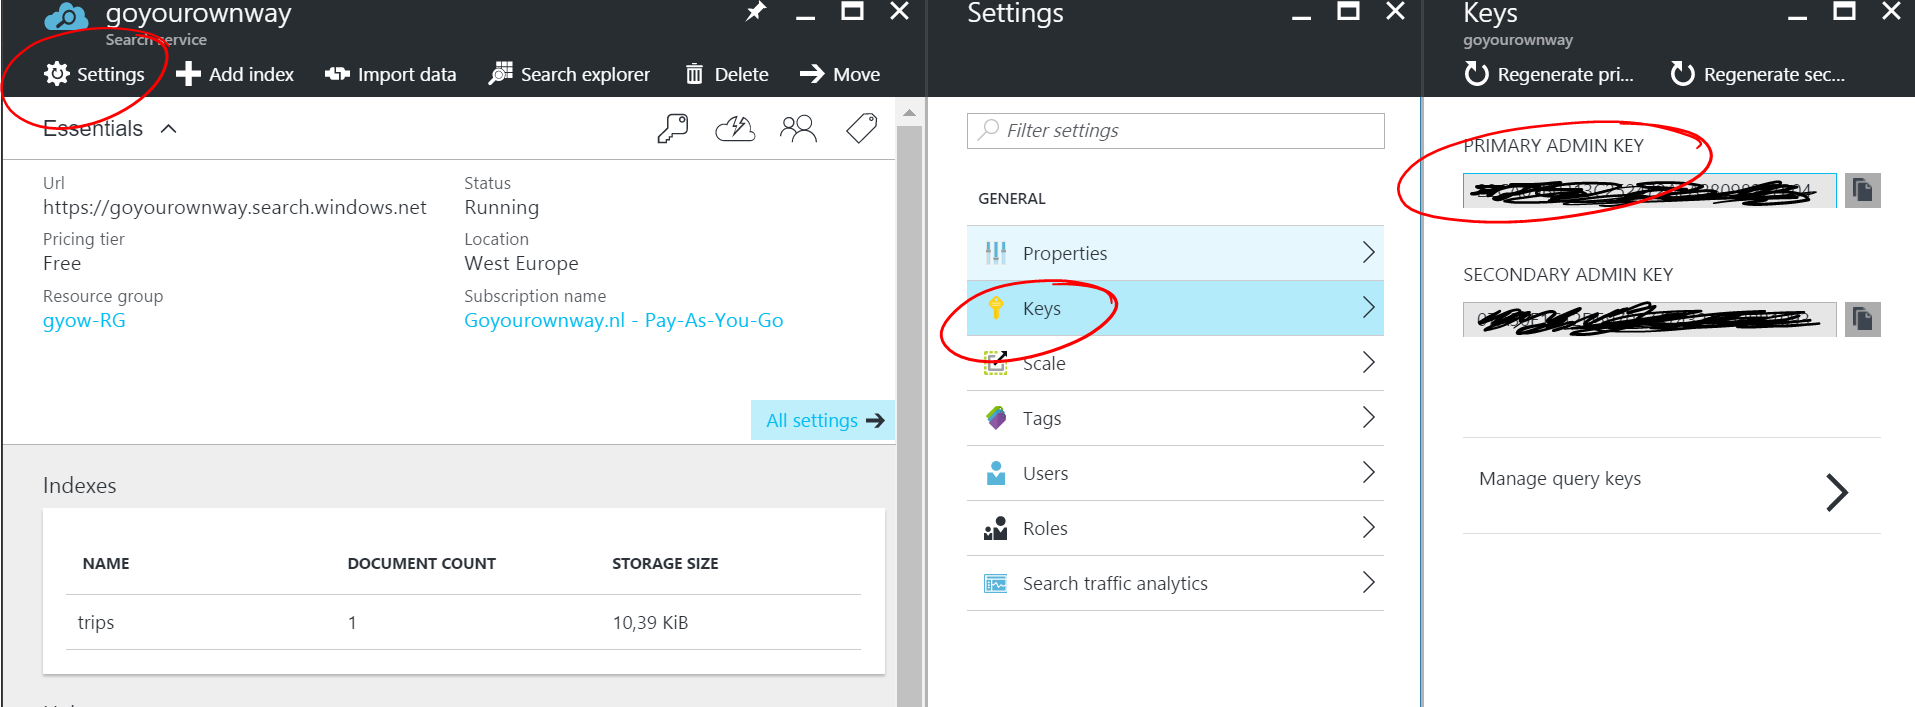Click the quick start cloud icon
Screen dimensions: 1915x707
(735, 129)
